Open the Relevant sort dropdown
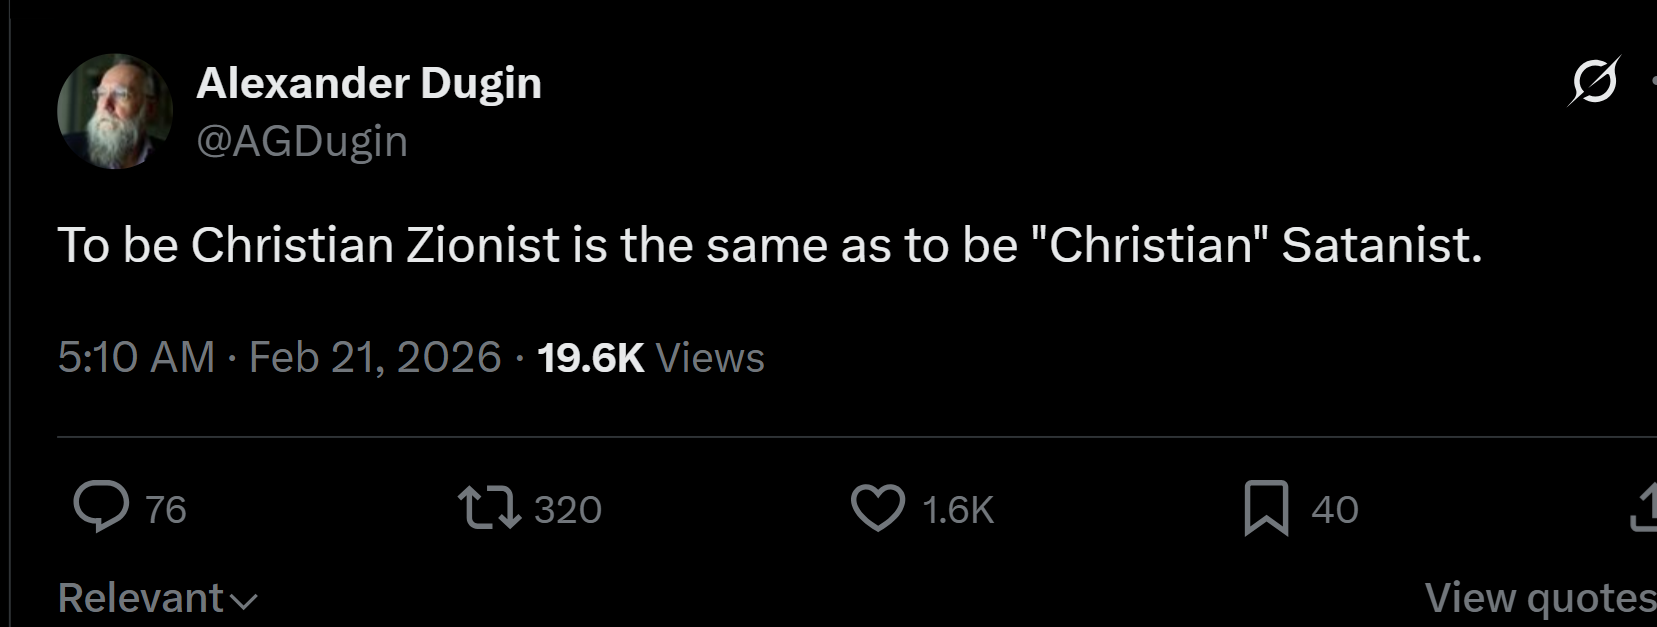The width and height of the screenshot is (1657, 627). coord(141,598)
